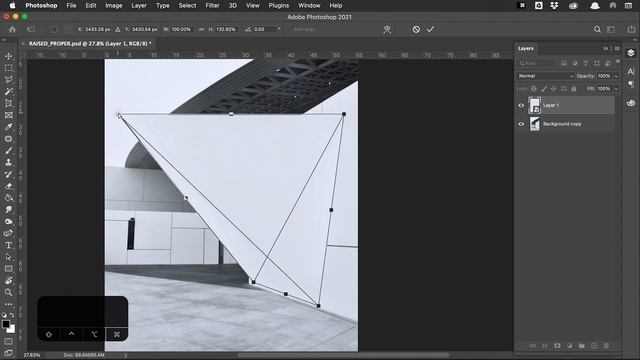Open the Character panel icon in dock
This screenshot has height=360, width=640.
(x=631, y=71)
